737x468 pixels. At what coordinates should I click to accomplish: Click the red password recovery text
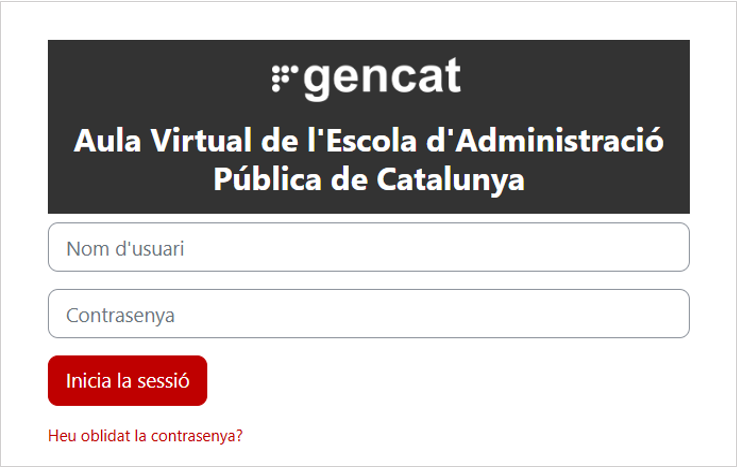145,436
